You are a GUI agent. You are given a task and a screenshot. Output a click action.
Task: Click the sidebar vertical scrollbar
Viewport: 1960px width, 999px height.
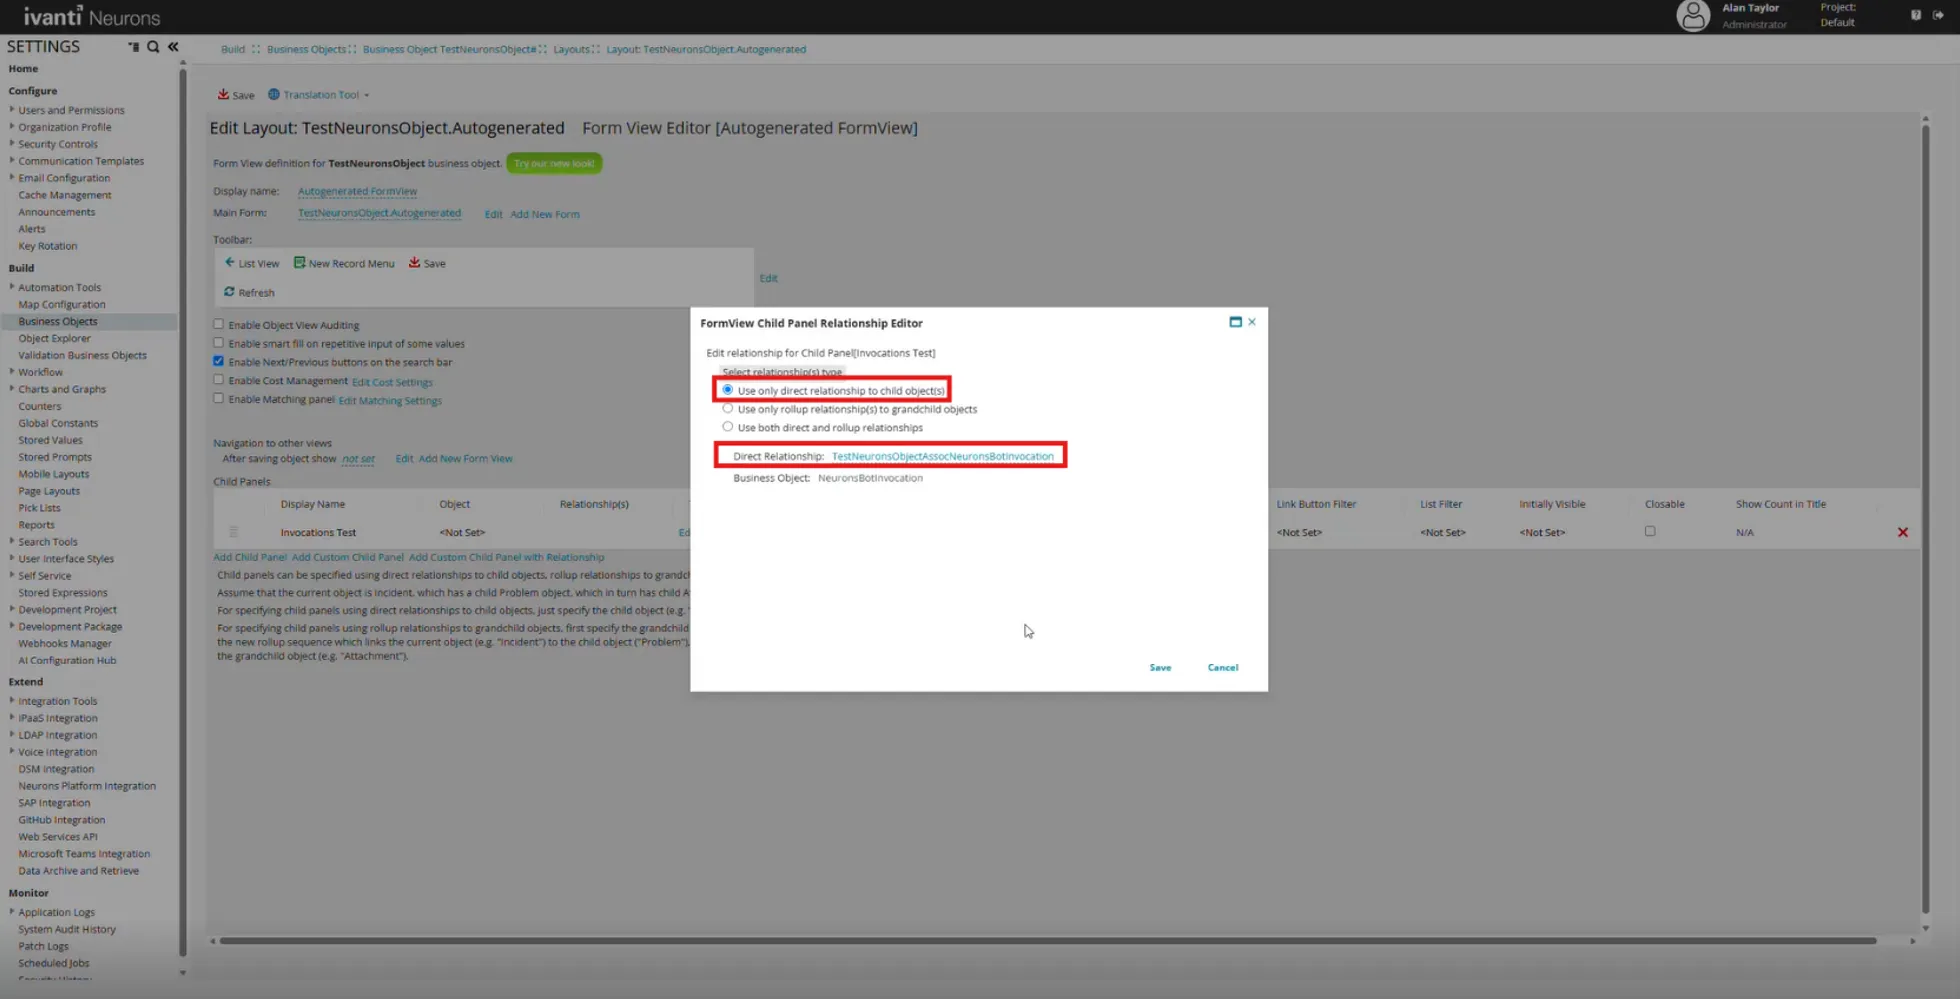coord(182,510)
